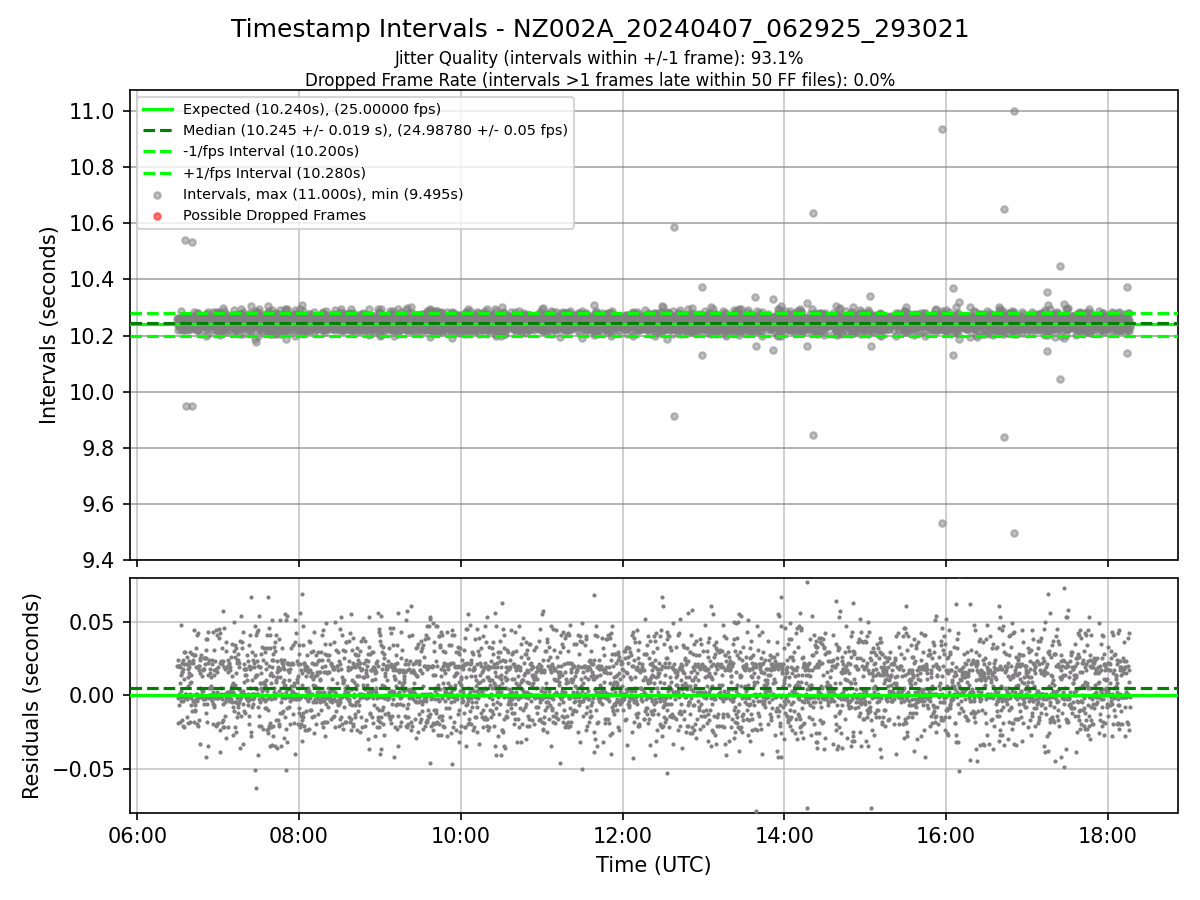The height and width of the screenshot is (900, 1200).
Task: Click the red Possible Dropped Frames legend marker
Action: 157,215
